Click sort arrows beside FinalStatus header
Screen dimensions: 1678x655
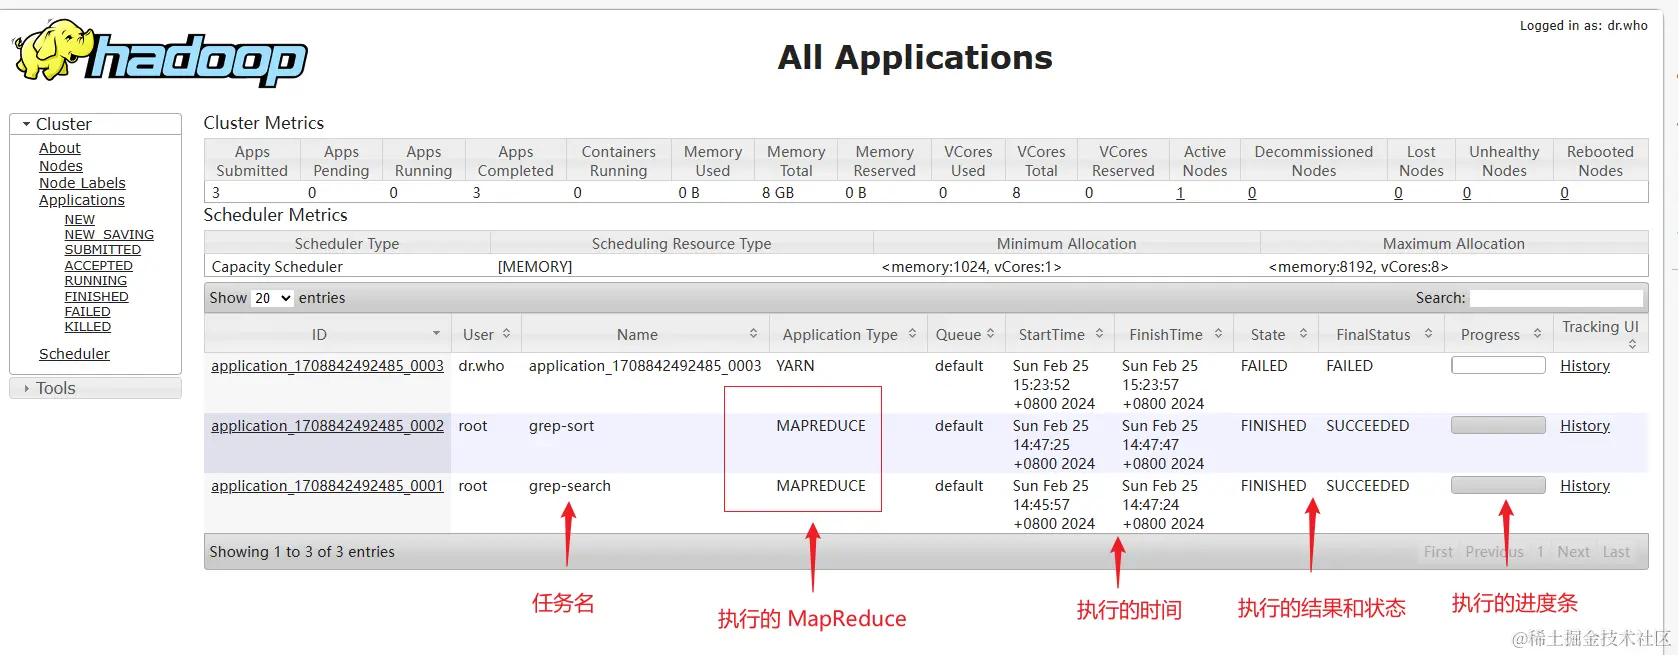pos(1428,334)
